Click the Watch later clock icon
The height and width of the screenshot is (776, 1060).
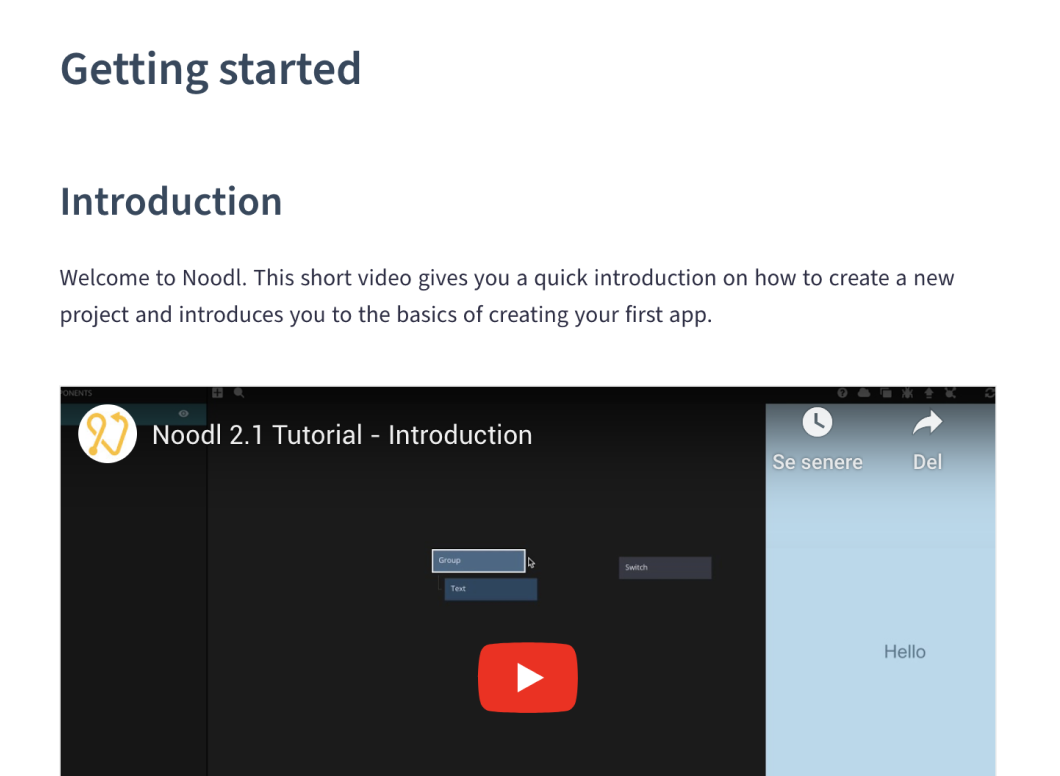pos(817,423)
